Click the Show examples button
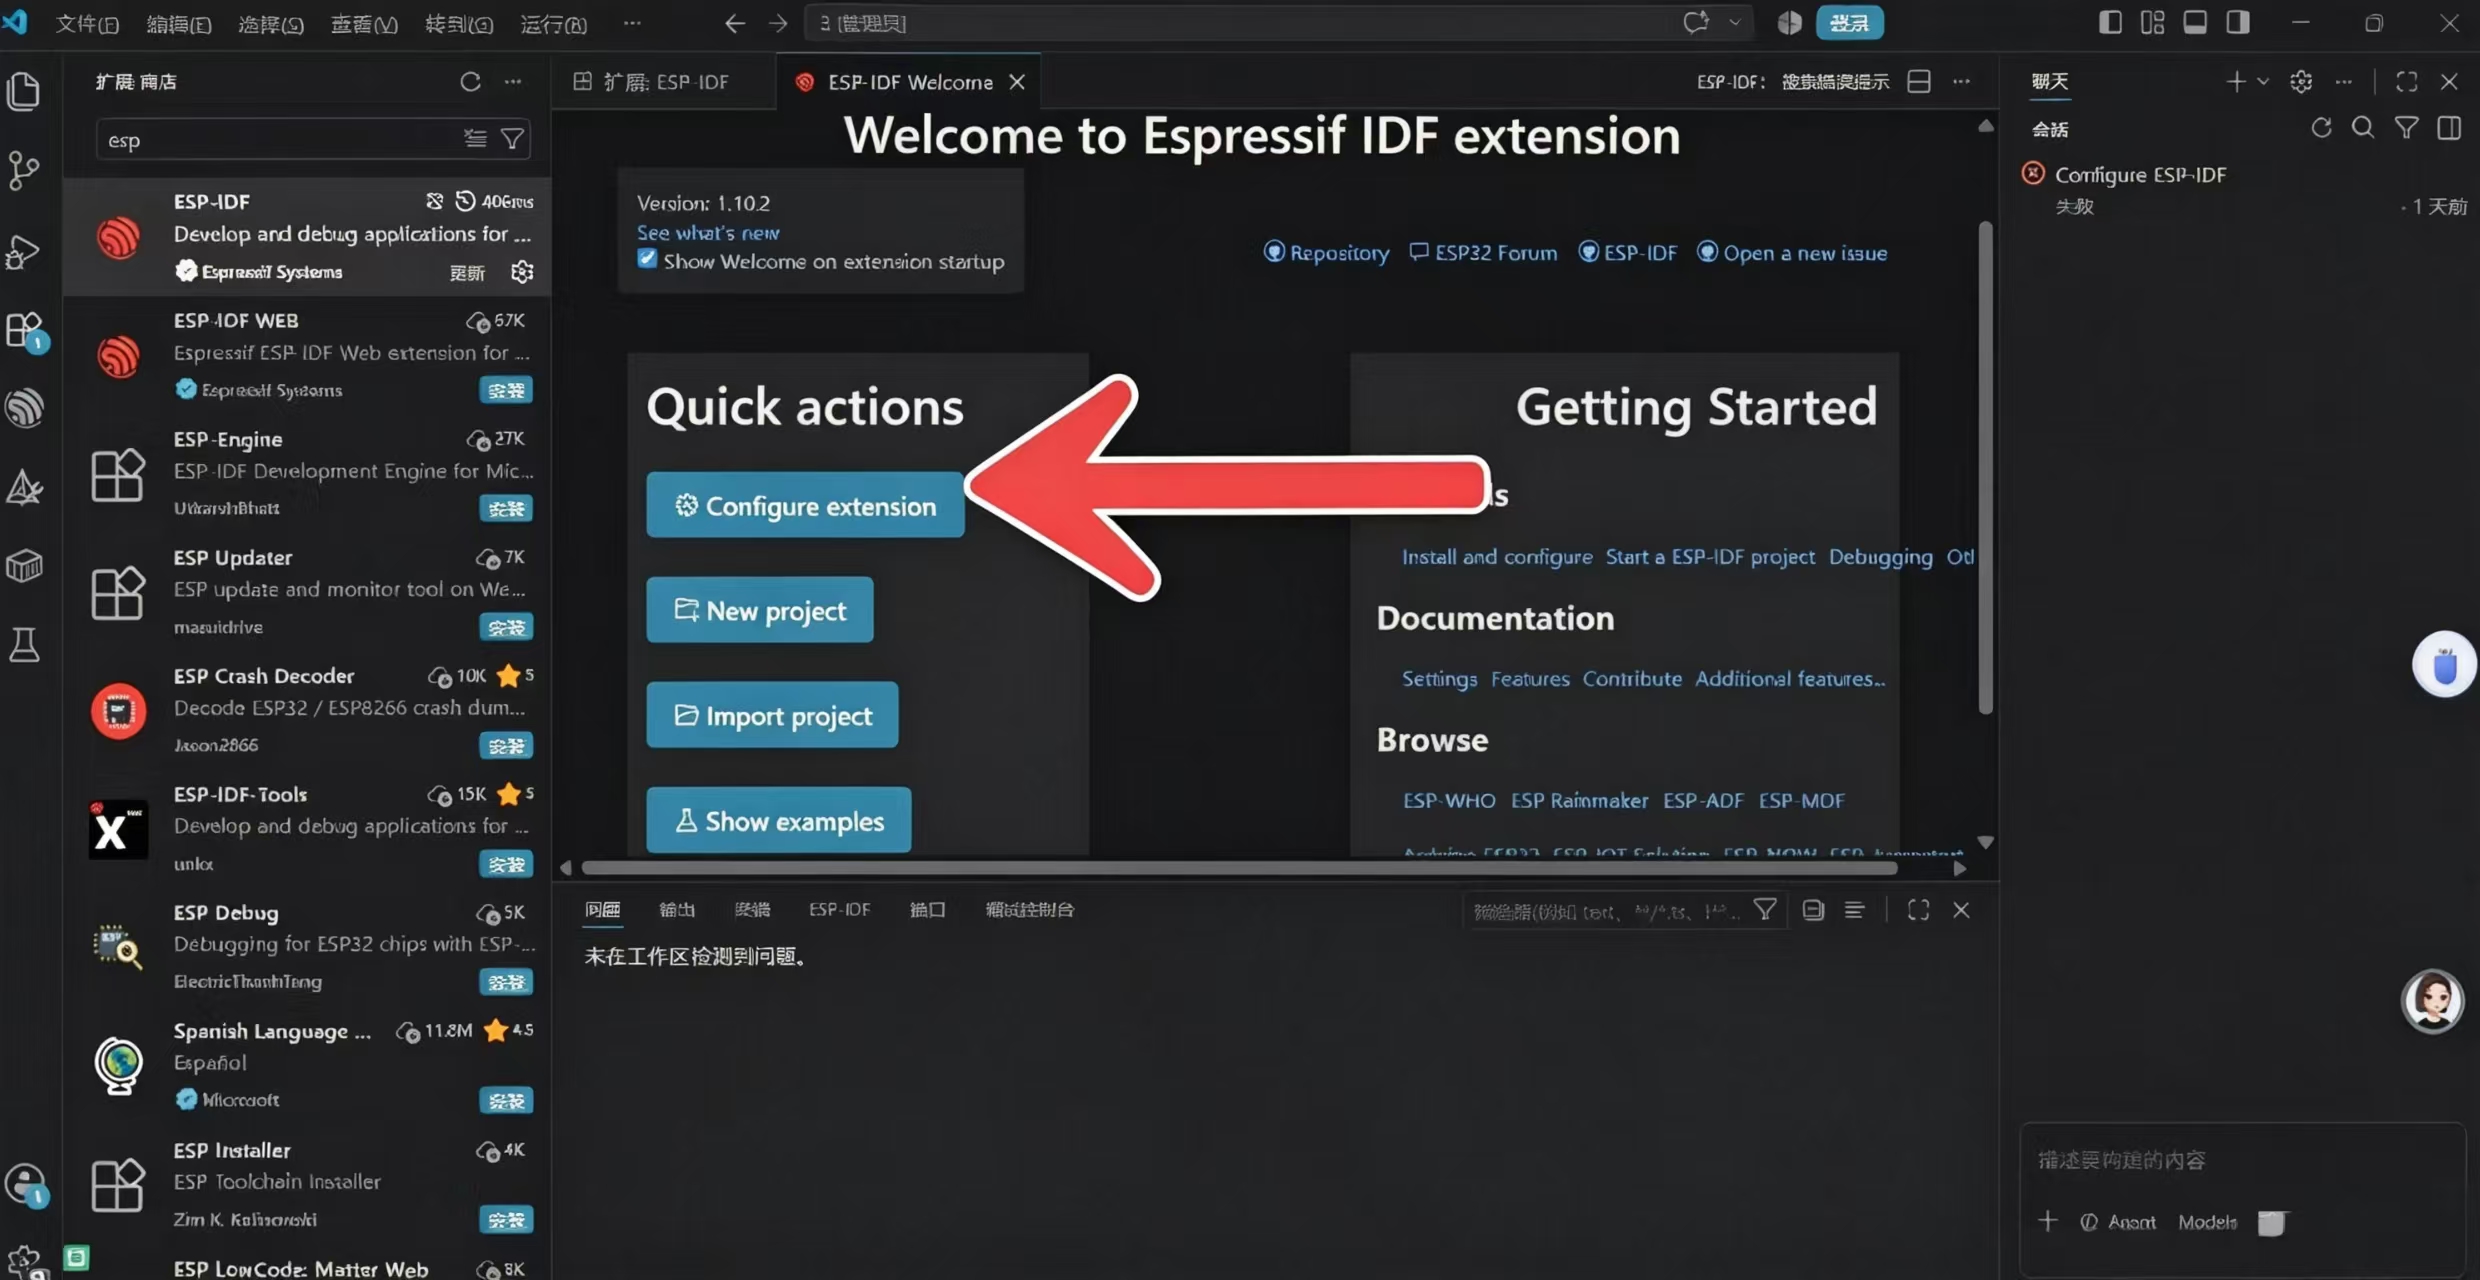2480x1280 pixels. click(x=778, y=820)
